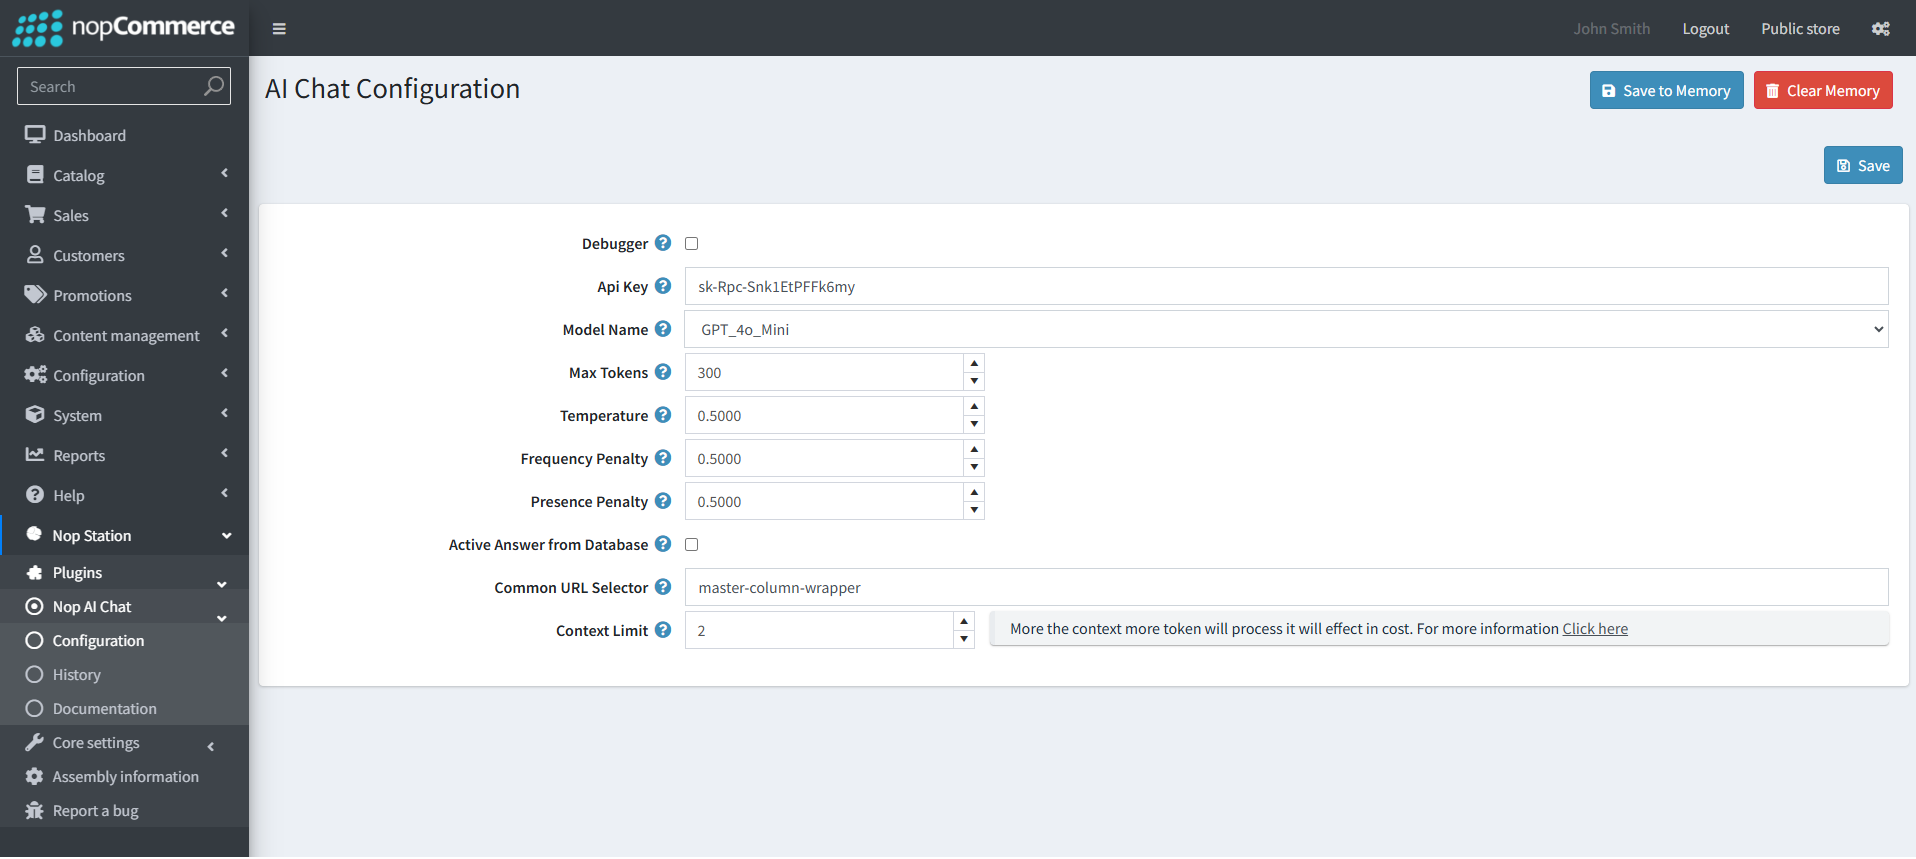Click the red Clear Memory button
The width and height of the screenshot is (1916, 859).
coord(1823,90)
